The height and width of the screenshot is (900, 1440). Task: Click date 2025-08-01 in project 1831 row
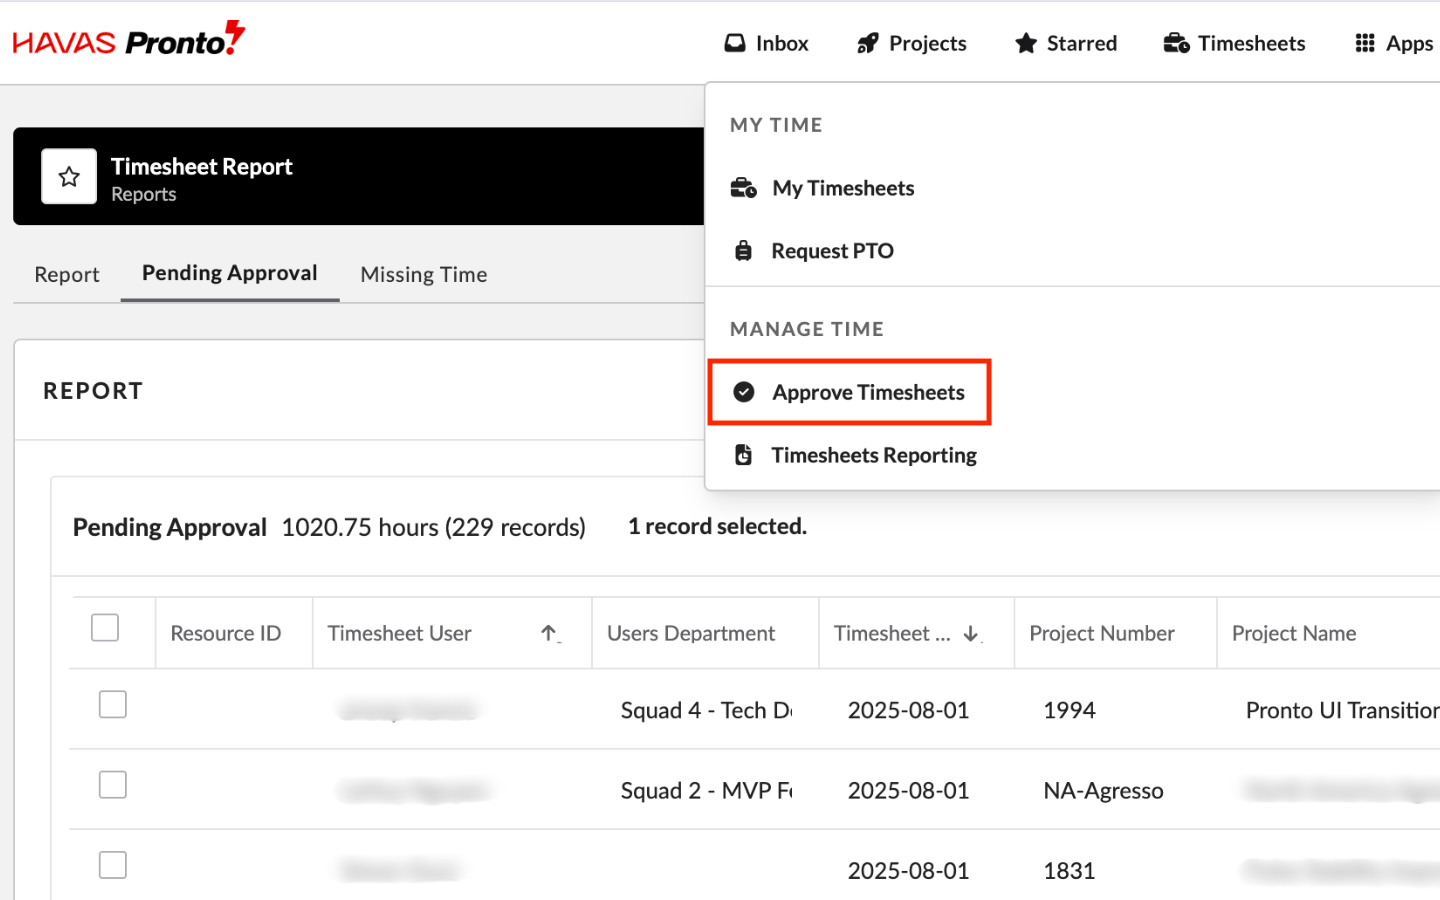[x=908, y=871]
